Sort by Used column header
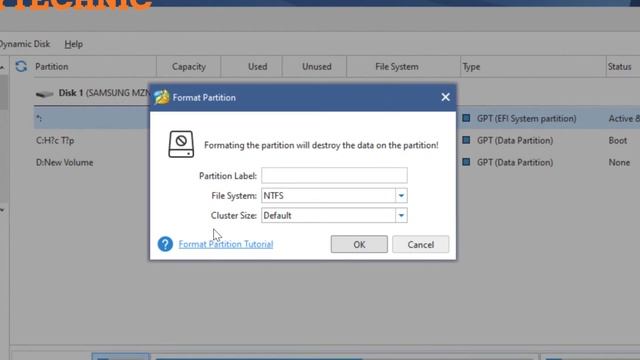640x360 pixels. [258, 67]
